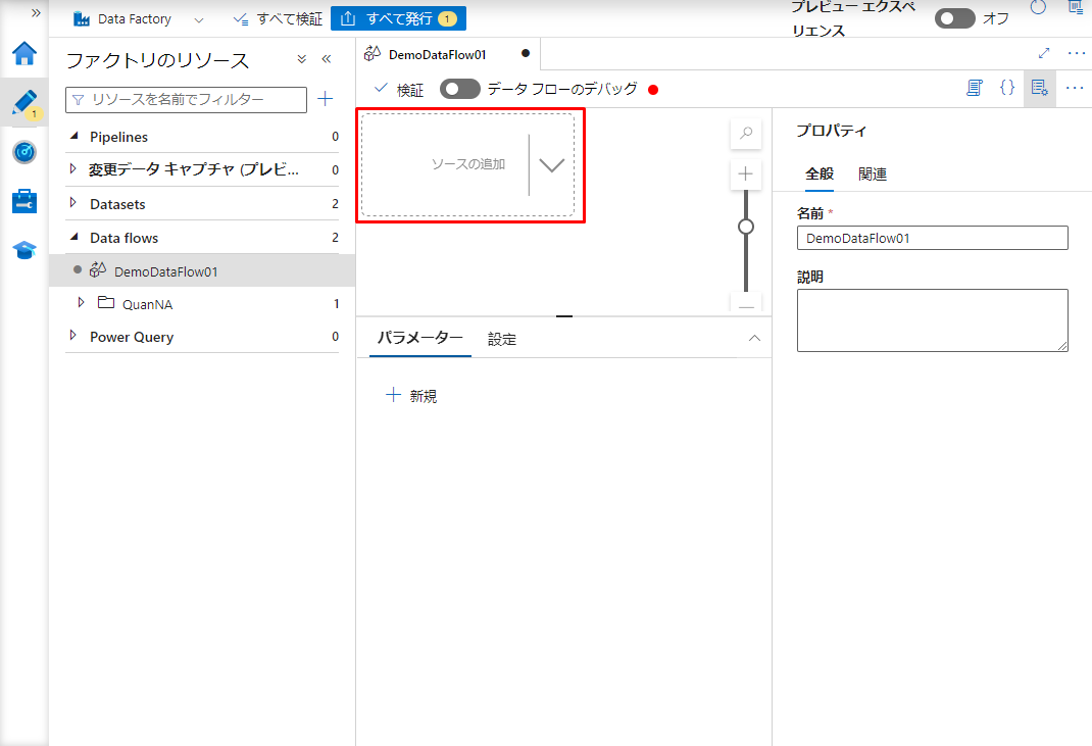This screenshot has height=746, width=1092.
Task: Open the Manage toolbox icon in sidebar
Action: (24, 201)
